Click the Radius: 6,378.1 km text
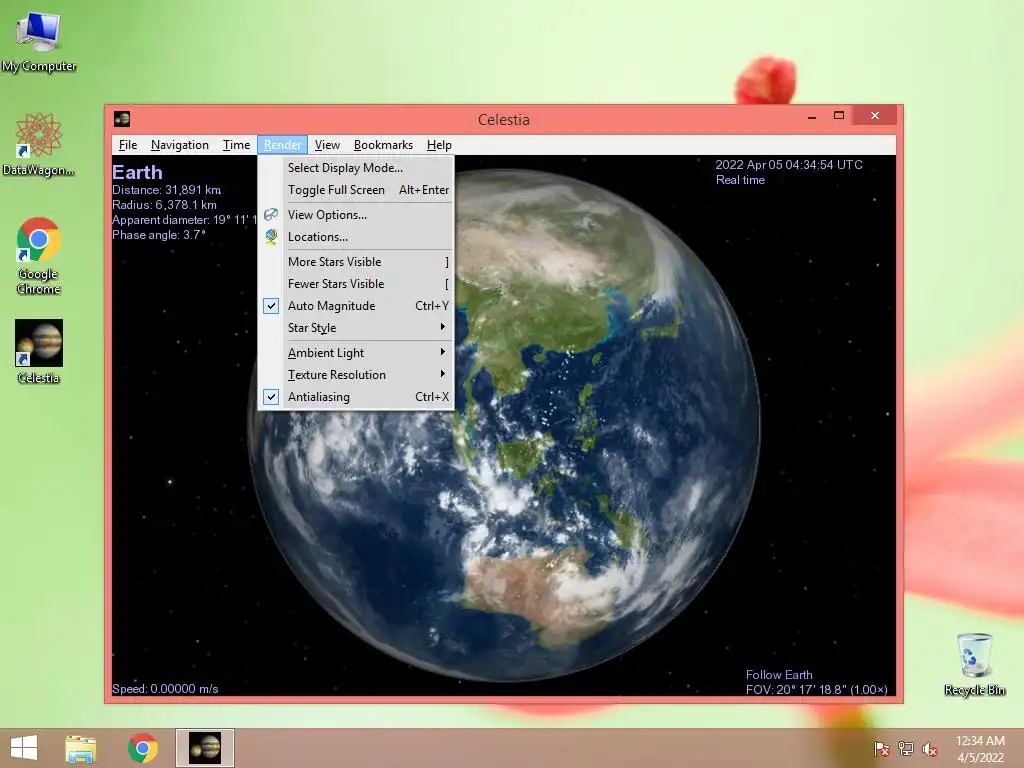The image size is (1024, 768). coord(164,205)
